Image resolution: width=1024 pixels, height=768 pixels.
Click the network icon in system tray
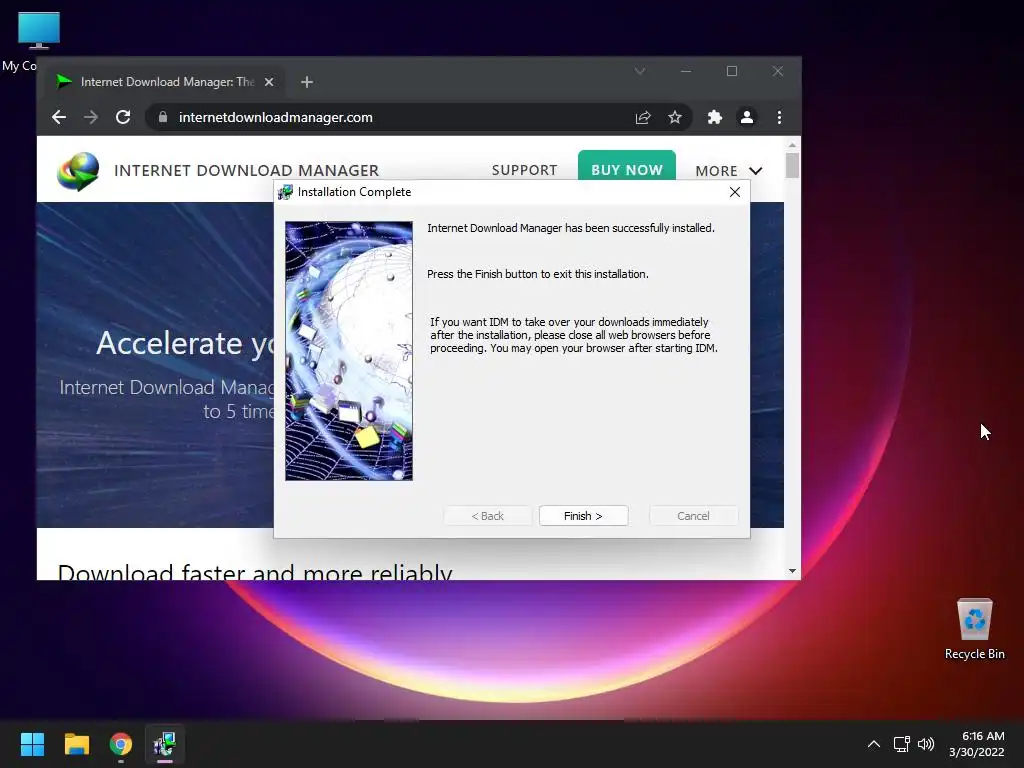click(x=902, y=744)
